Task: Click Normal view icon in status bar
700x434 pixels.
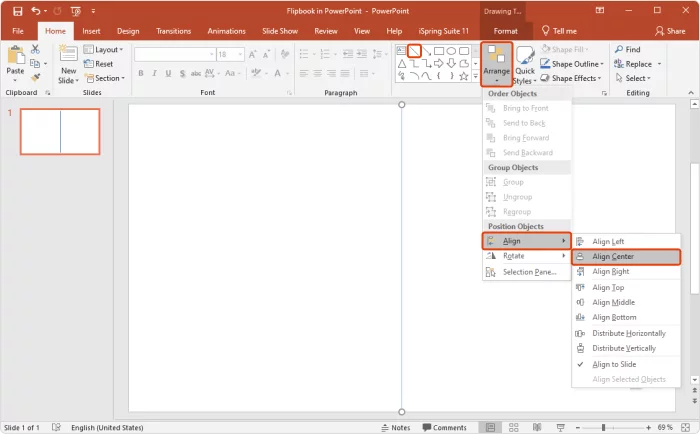Action: point(490,428)
